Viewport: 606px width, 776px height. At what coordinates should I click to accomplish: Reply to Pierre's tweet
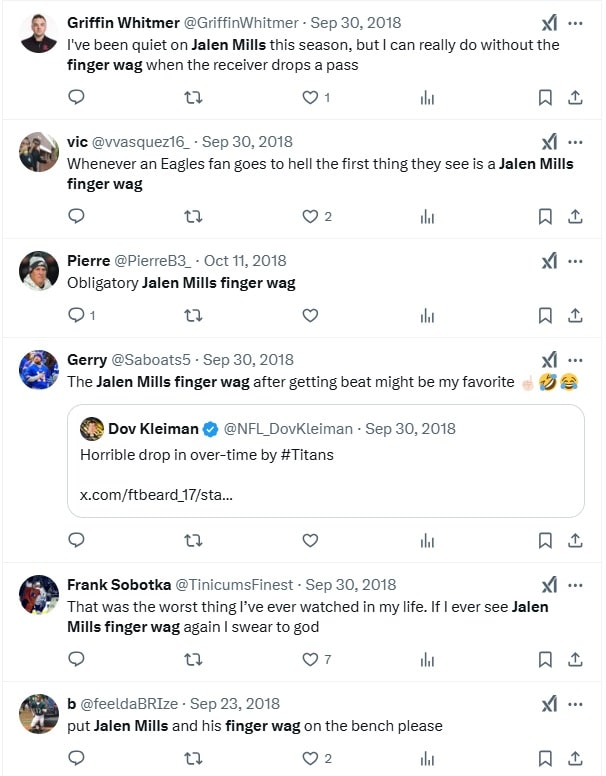[x=76, y=315]
